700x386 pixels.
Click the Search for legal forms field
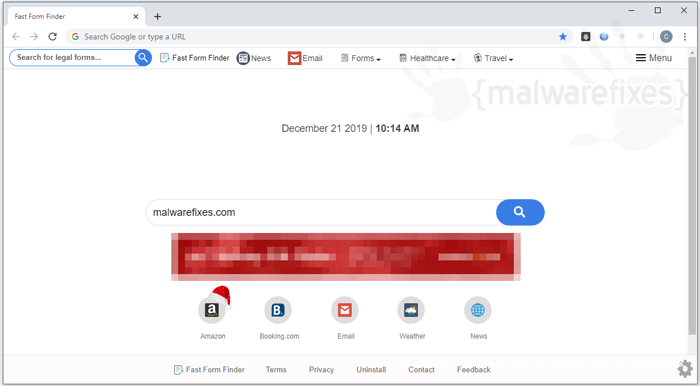tap(72, 58)
